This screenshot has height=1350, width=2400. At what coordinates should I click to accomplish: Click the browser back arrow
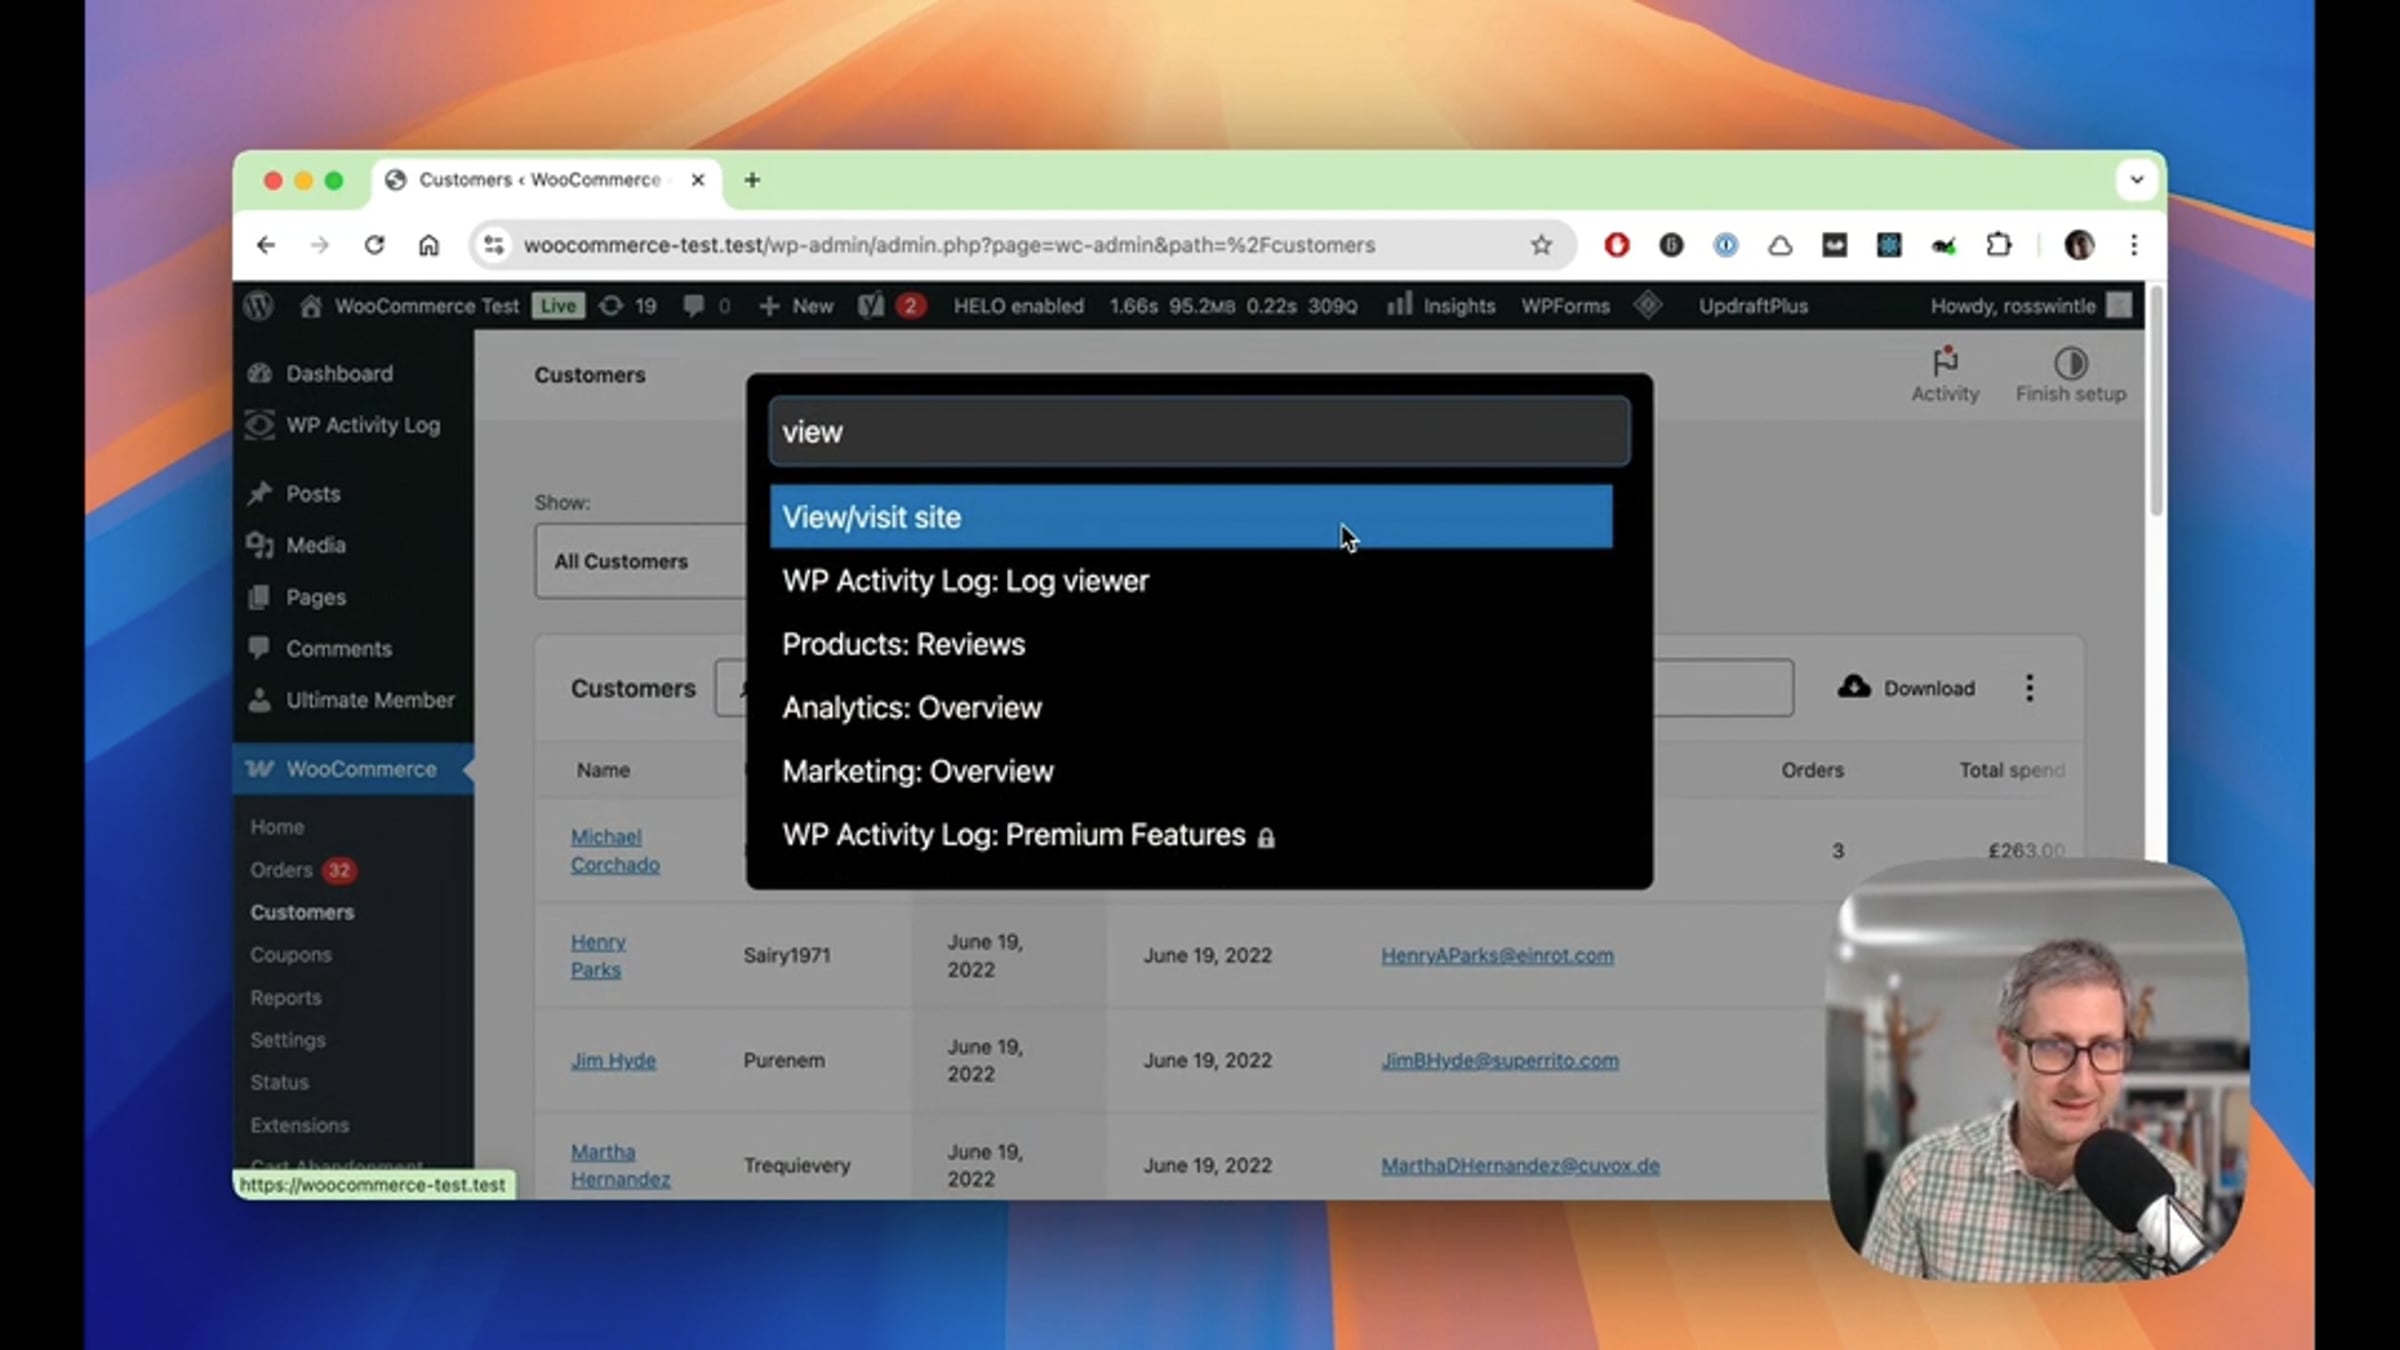[x=266, y=245]
